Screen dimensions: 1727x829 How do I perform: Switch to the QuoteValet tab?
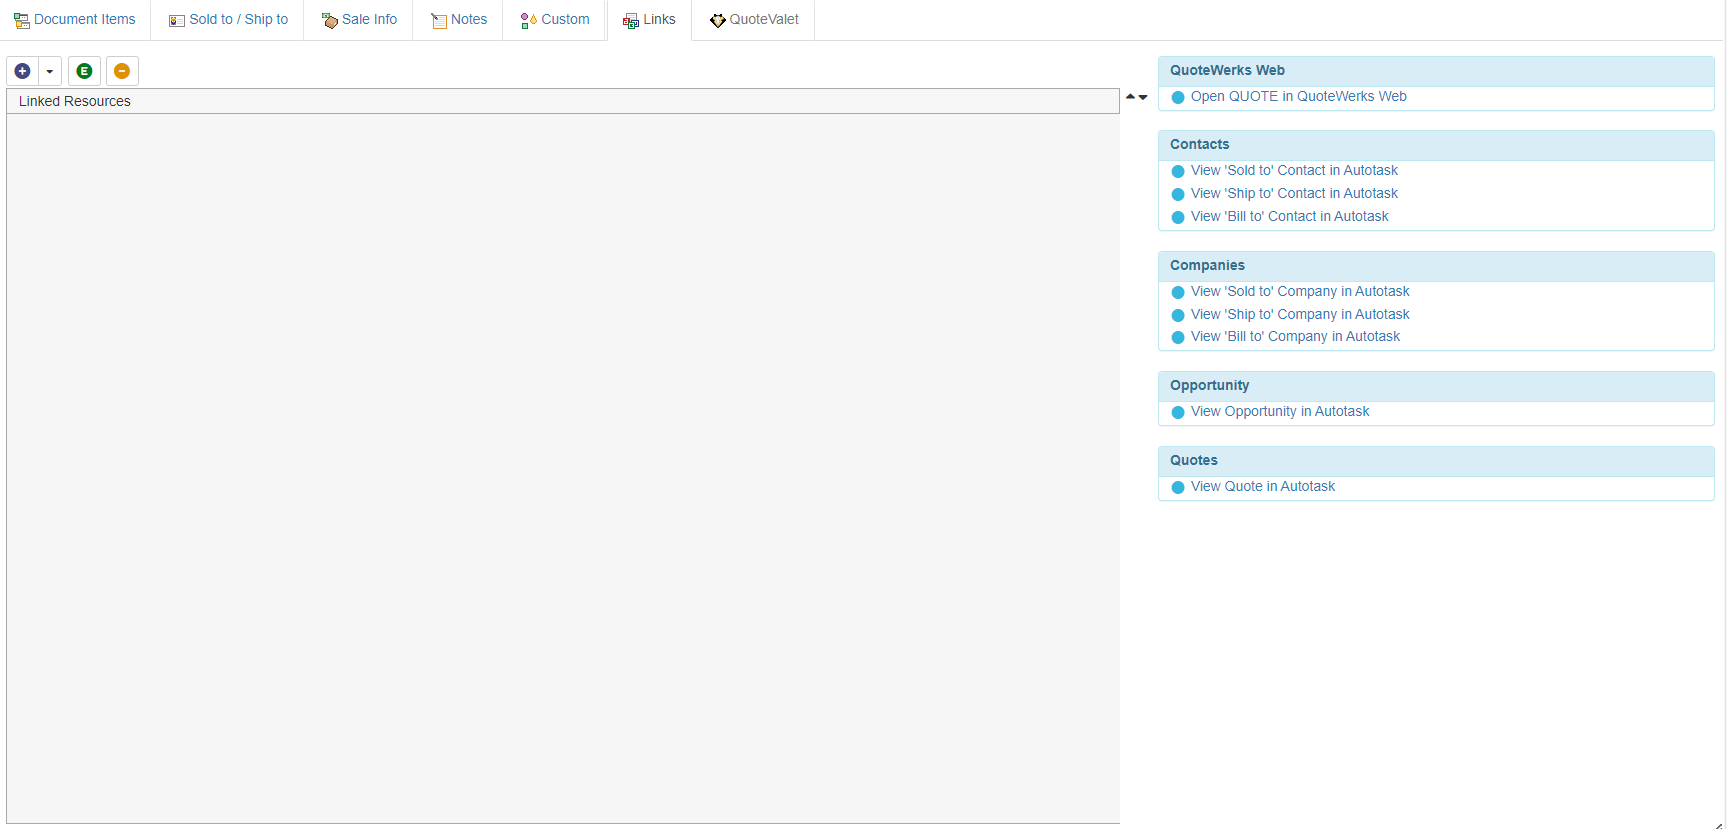pyautogui.click(x=754, y=20)
